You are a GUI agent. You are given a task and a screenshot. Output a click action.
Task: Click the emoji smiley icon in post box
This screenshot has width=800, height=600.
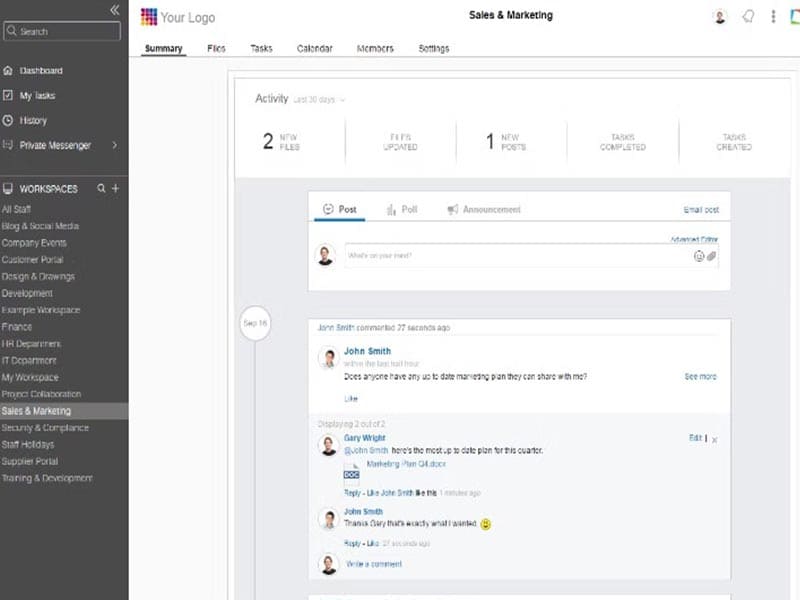tap(699, 256)
